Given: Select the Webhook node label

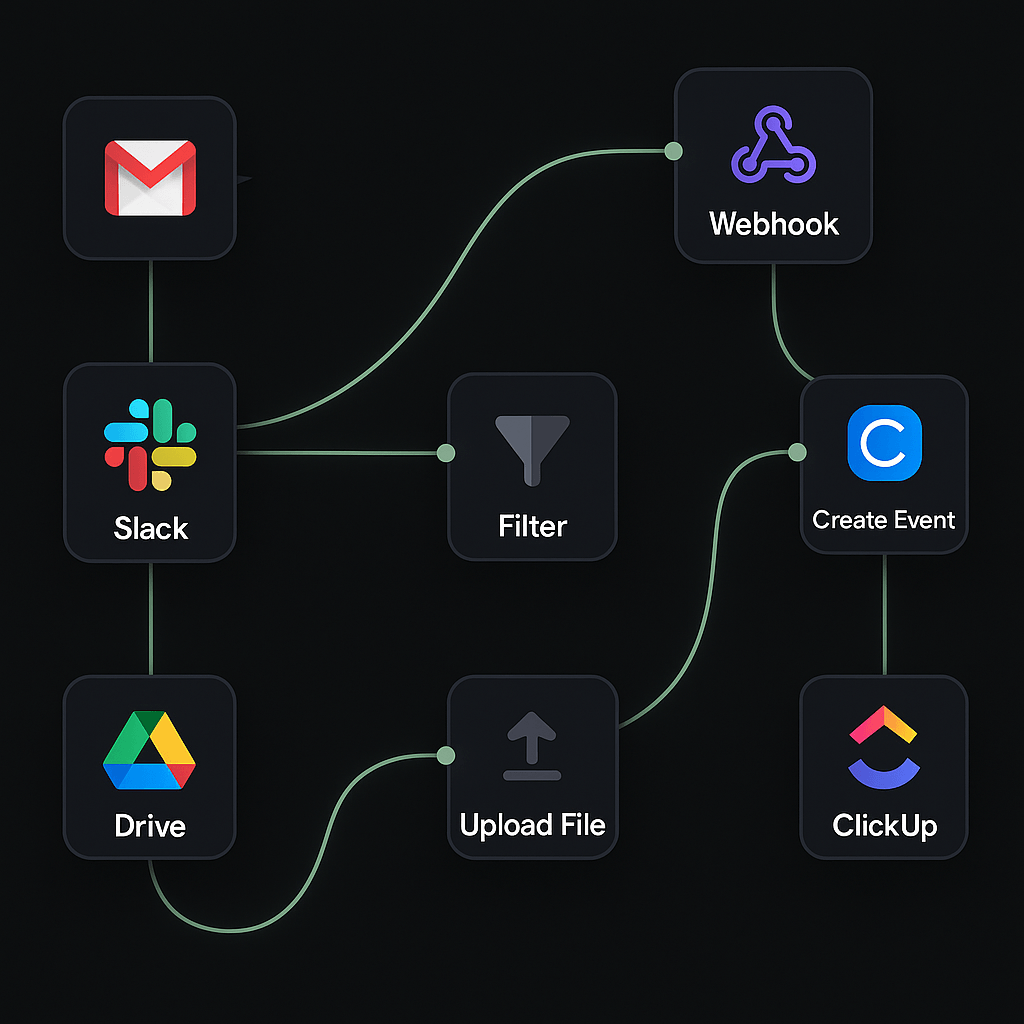Looking at the screenshot, I should click(x=774, y=224).
